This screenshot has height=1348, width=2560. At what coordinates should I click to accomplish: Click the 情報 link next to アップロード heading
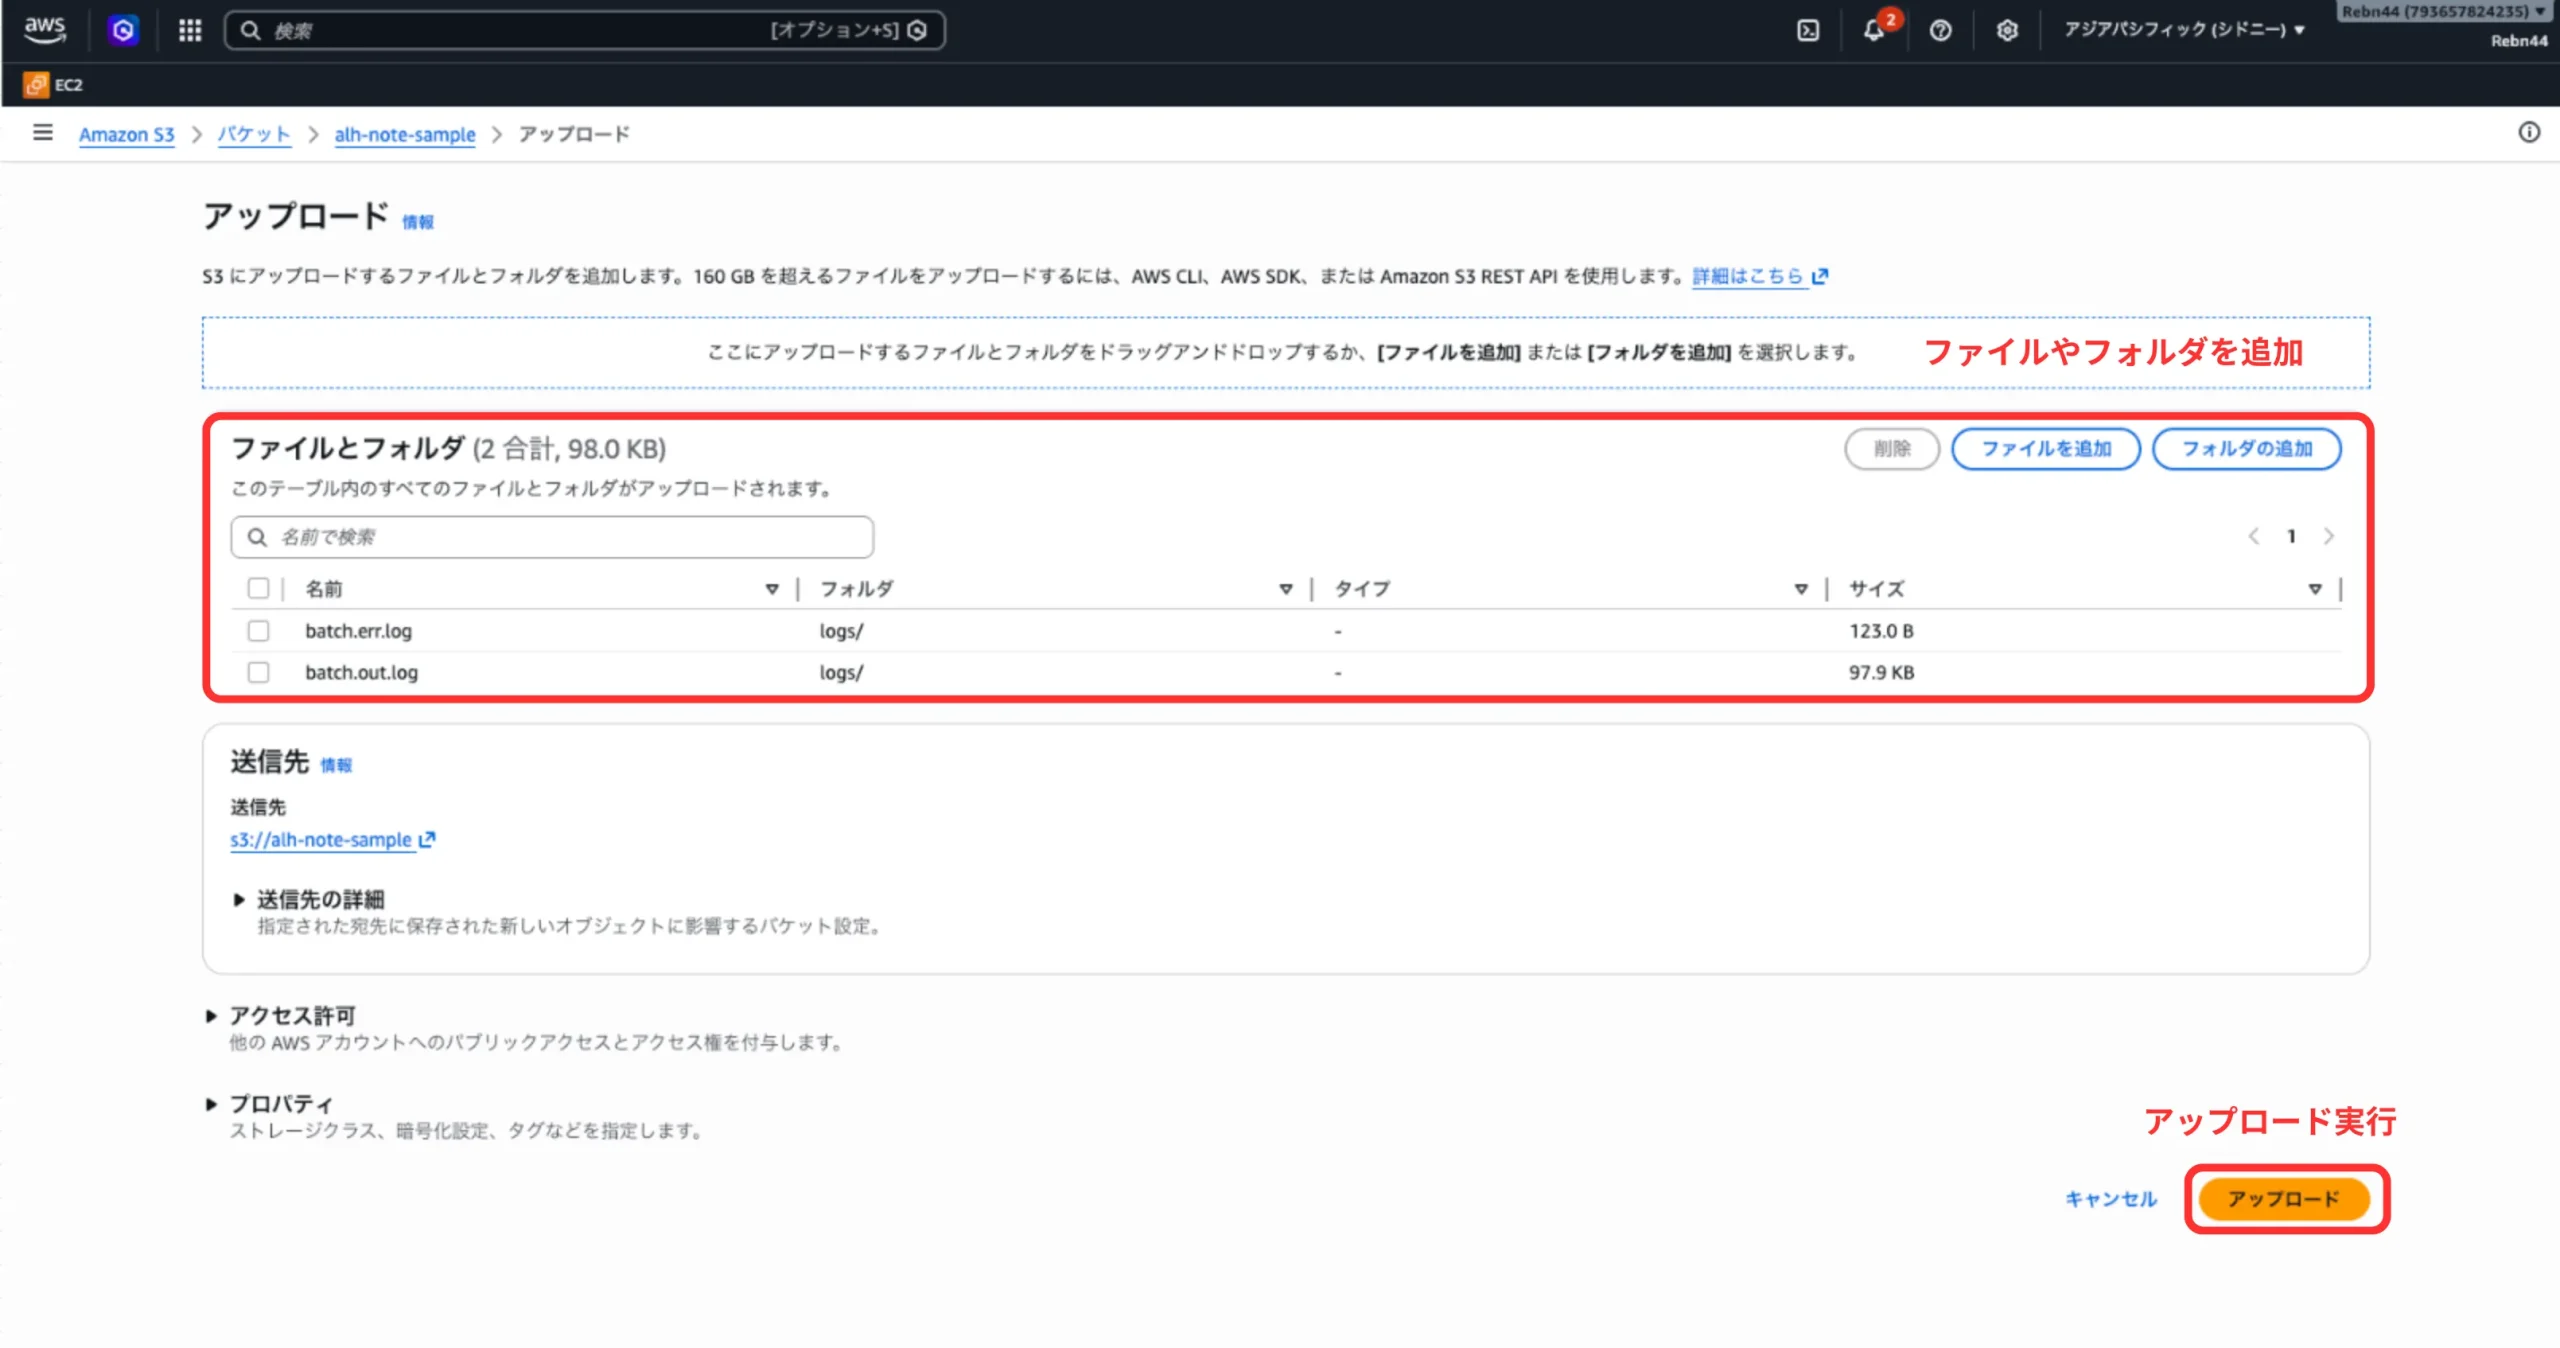click(418, 222)
